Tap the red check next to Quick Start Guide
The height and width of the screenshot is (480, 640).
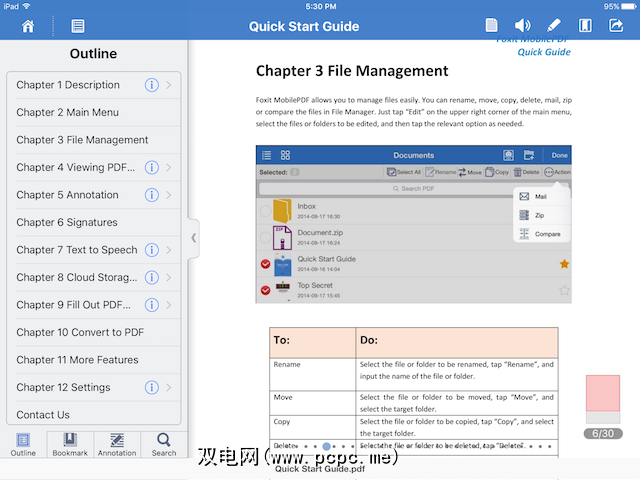(265, 264)
